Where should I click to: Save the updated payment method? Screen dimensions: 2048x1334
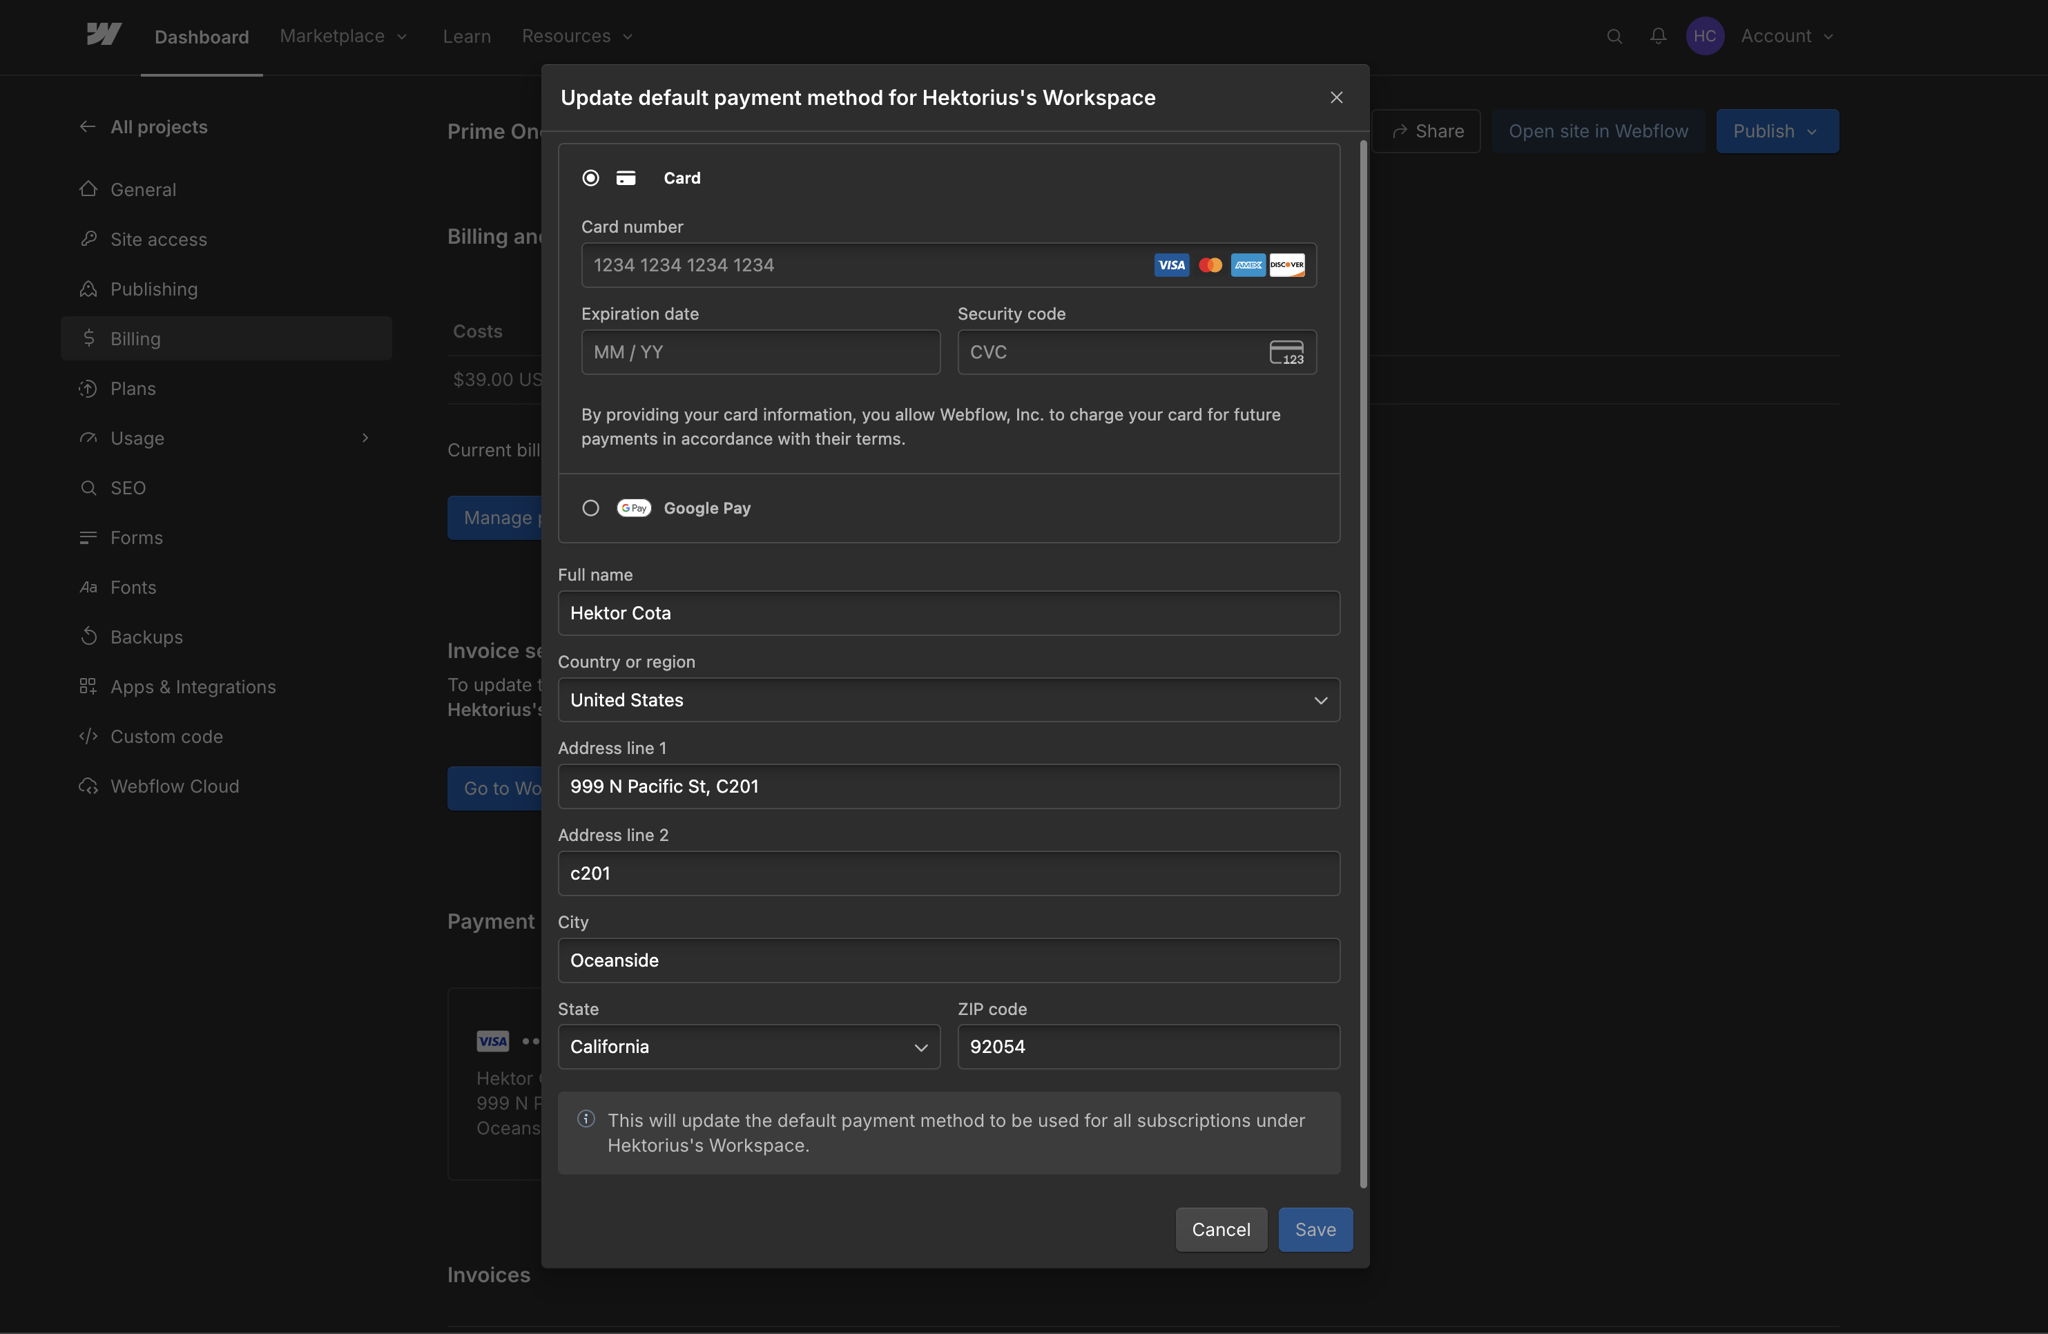(x=1315, y=1230)
